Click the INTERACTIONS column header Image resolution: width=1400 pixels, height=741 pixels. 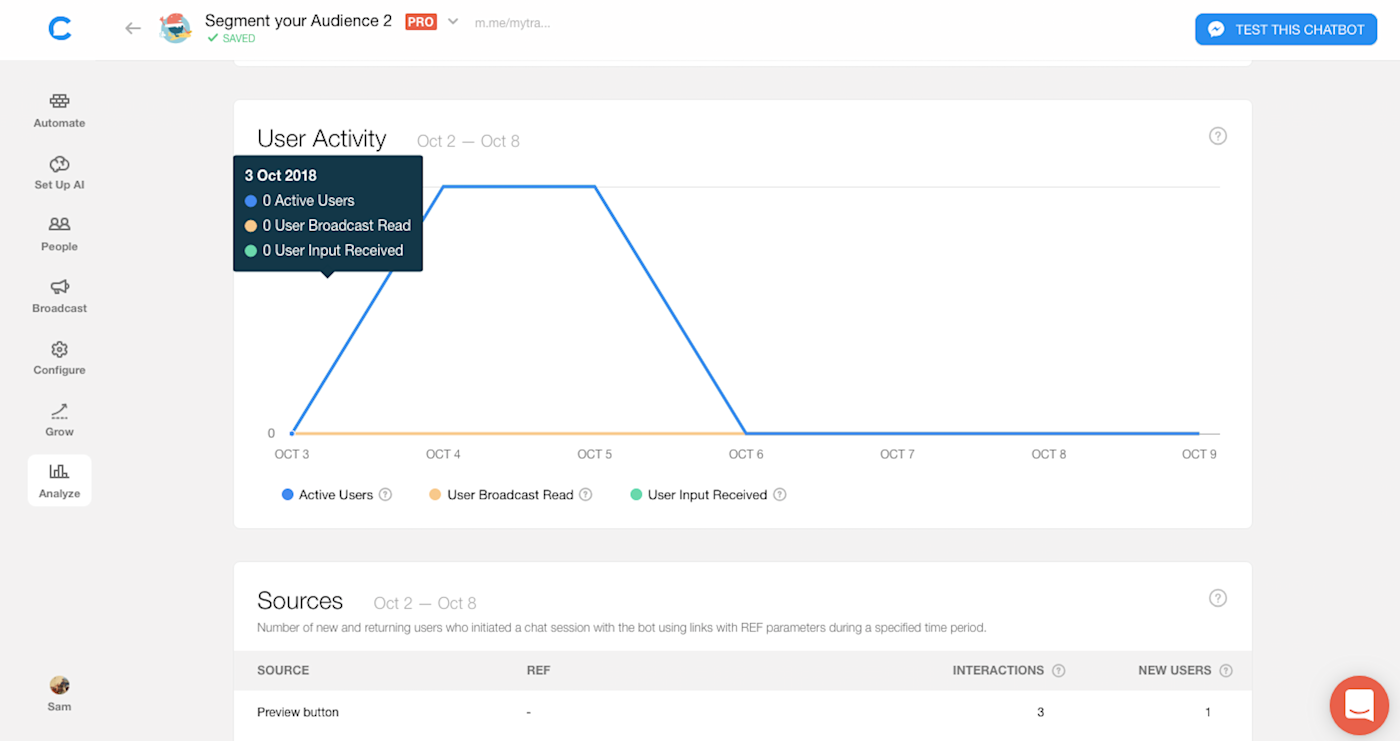tap(998, 670)
